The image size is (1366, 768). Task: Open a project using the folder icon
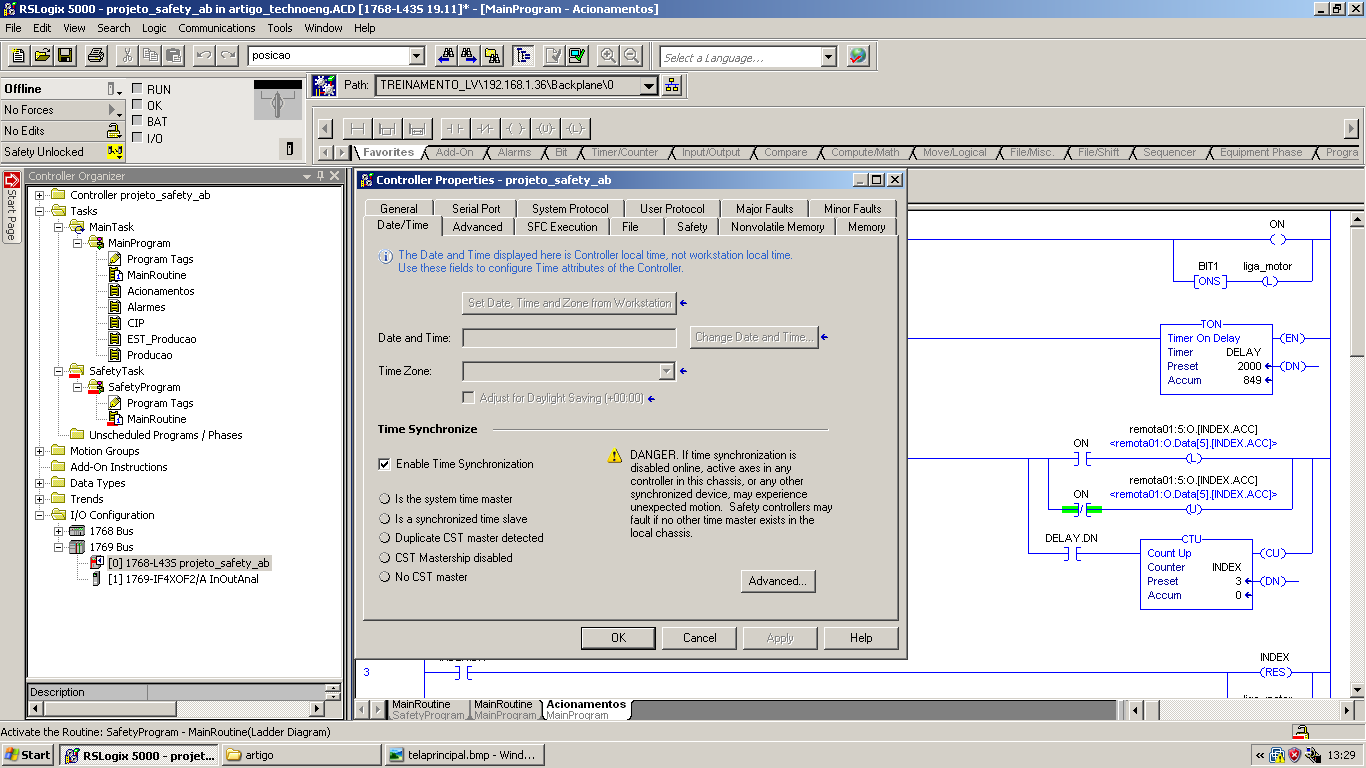pos(40,56)
